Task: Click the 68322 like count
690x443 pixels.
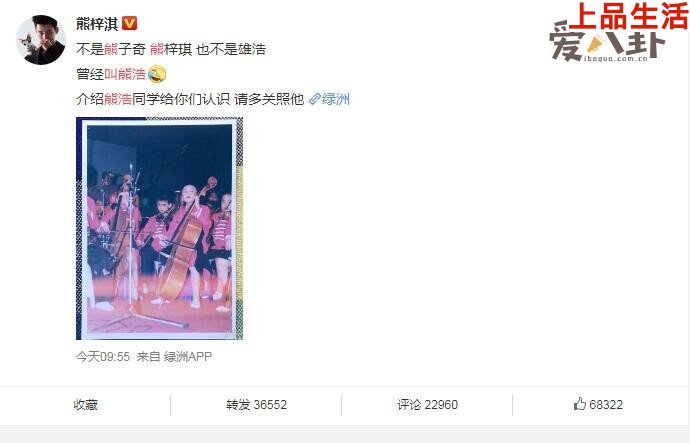Action: click(x=606, y=405)
